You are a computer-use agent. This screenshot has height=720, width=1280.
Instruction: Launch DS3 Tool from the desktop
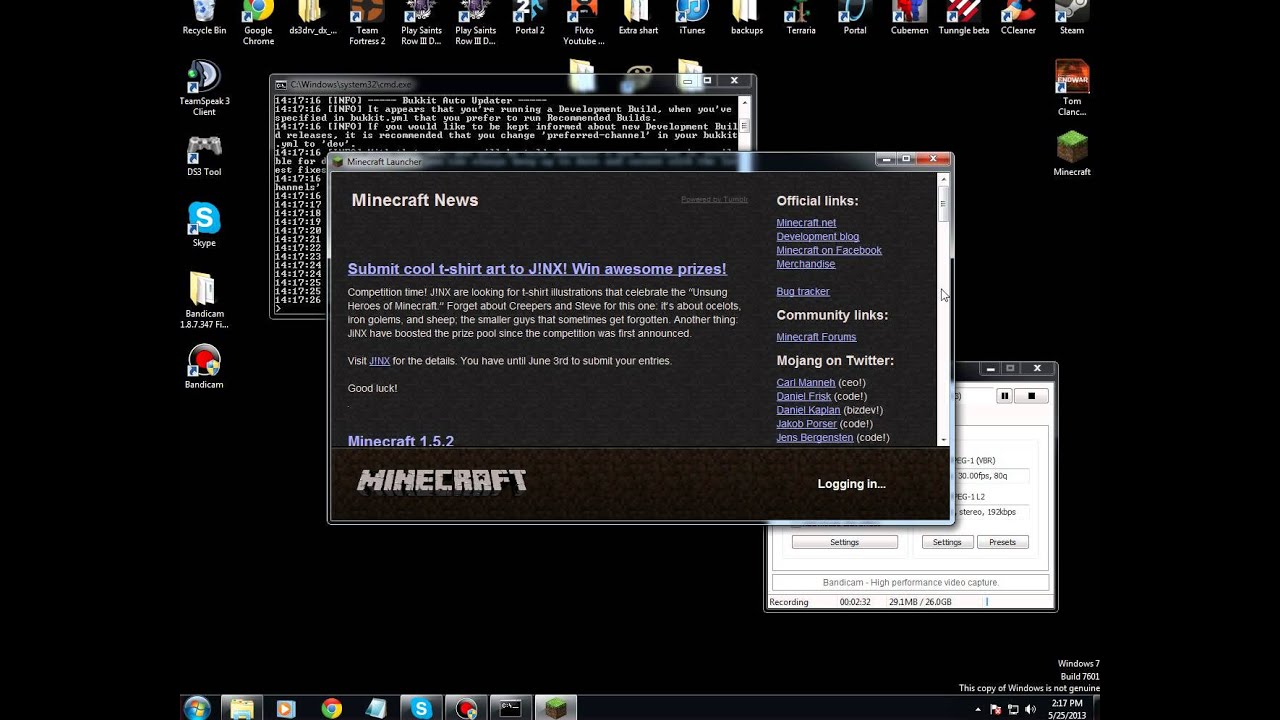[x=204, y=155]
